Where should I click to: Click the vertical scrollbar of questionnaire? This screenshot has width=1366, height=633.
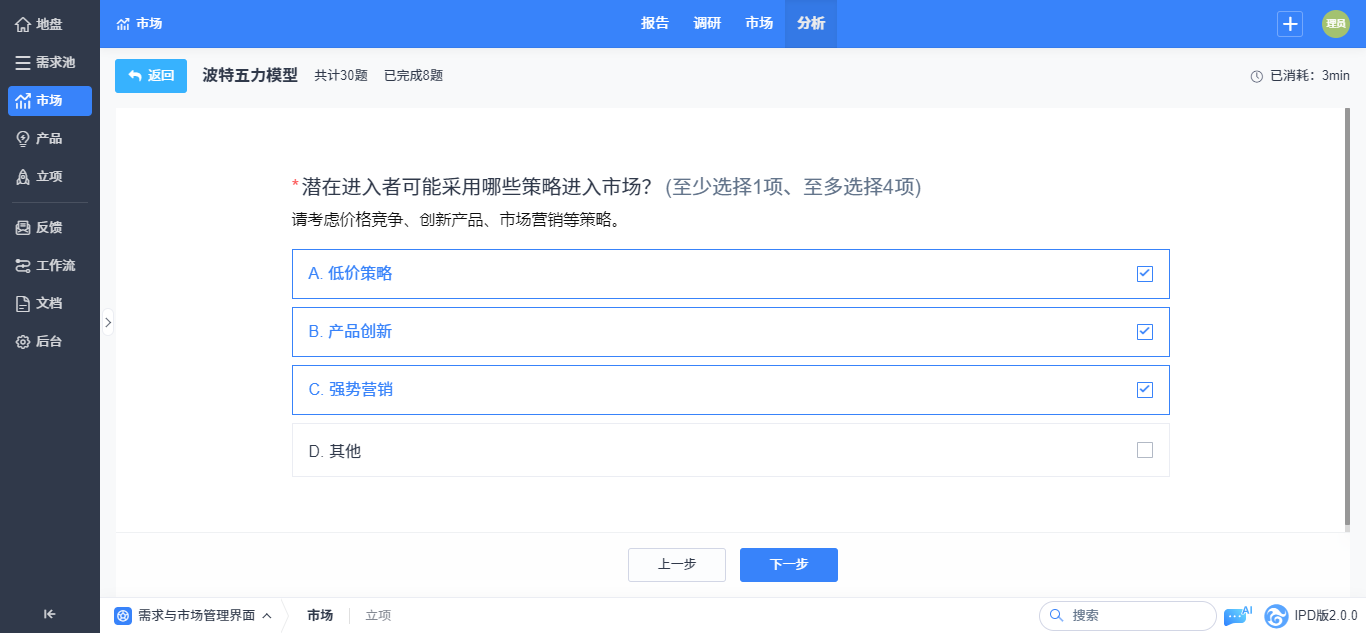point(1346,320)
